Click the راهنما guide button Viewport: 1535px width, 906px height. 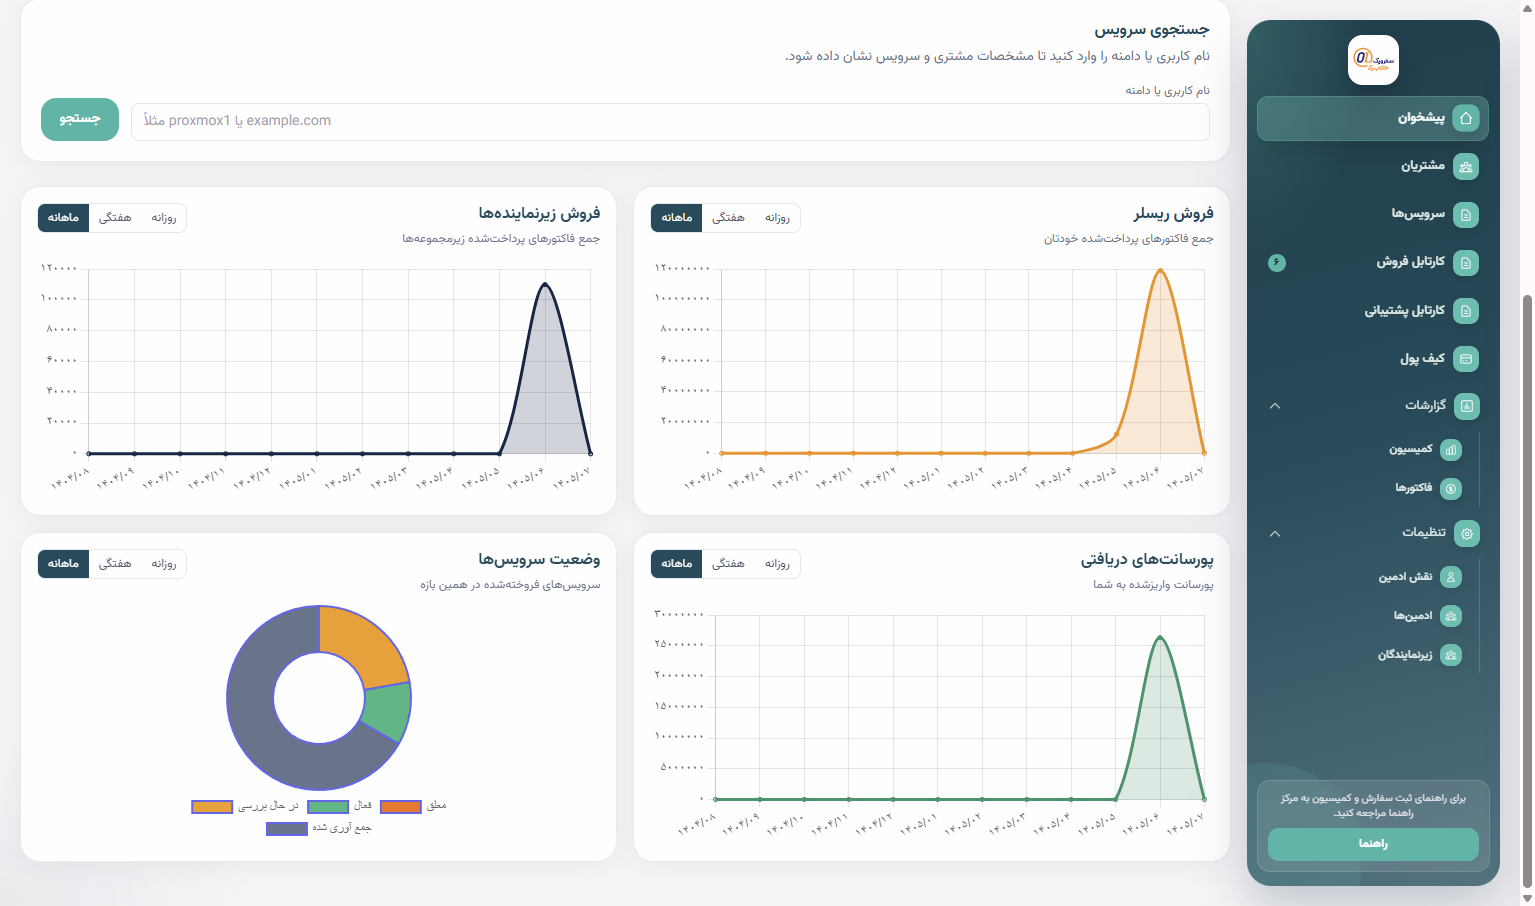(1373, 844)
